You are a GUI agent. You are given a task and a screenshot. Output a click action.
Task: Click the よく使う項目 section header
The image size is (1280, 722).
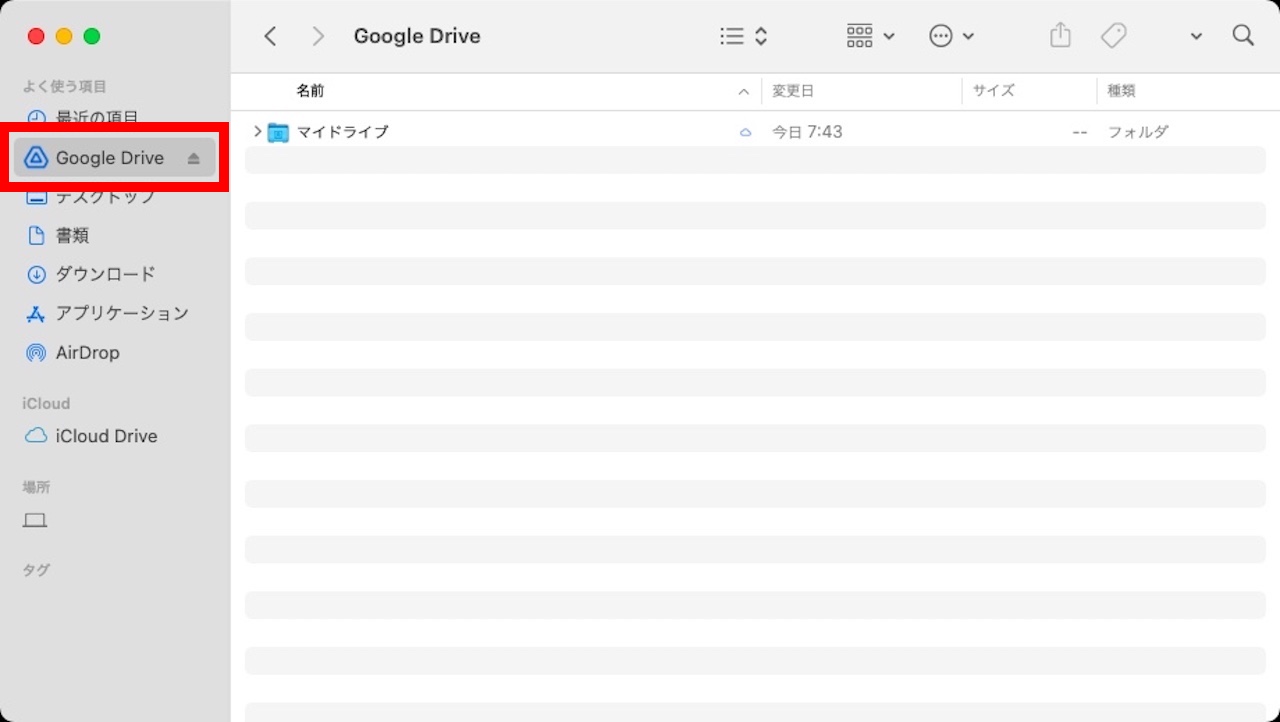[x=65, y=87]
